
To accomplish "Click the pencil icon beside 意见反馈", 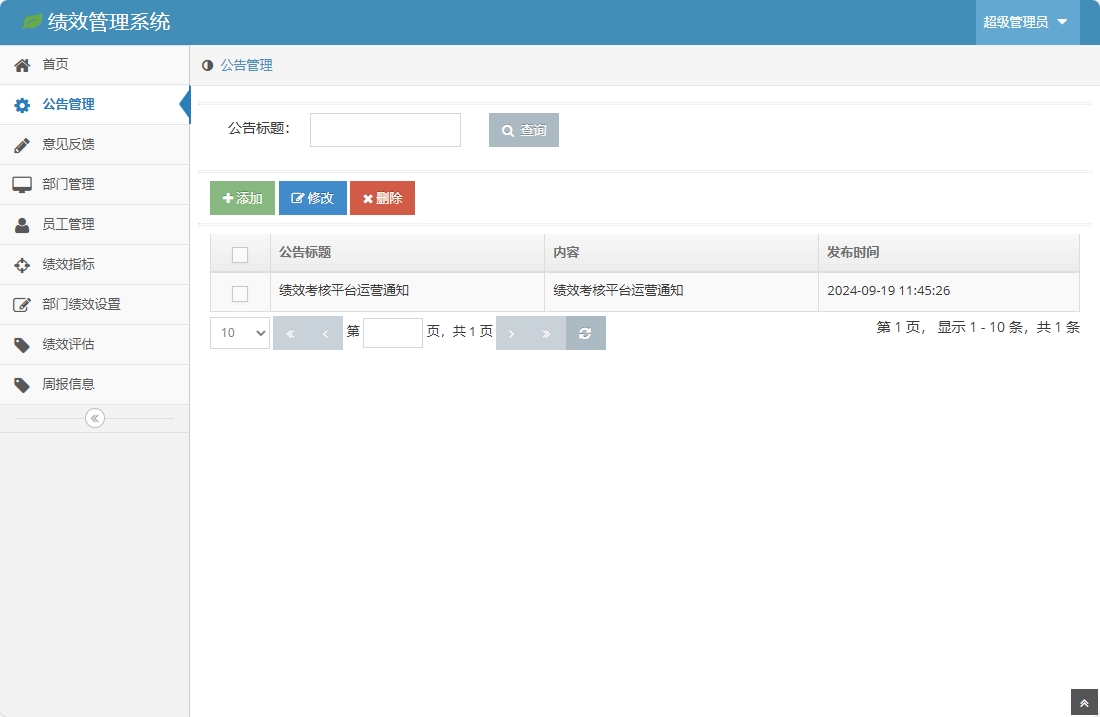I will coord(20,144).
